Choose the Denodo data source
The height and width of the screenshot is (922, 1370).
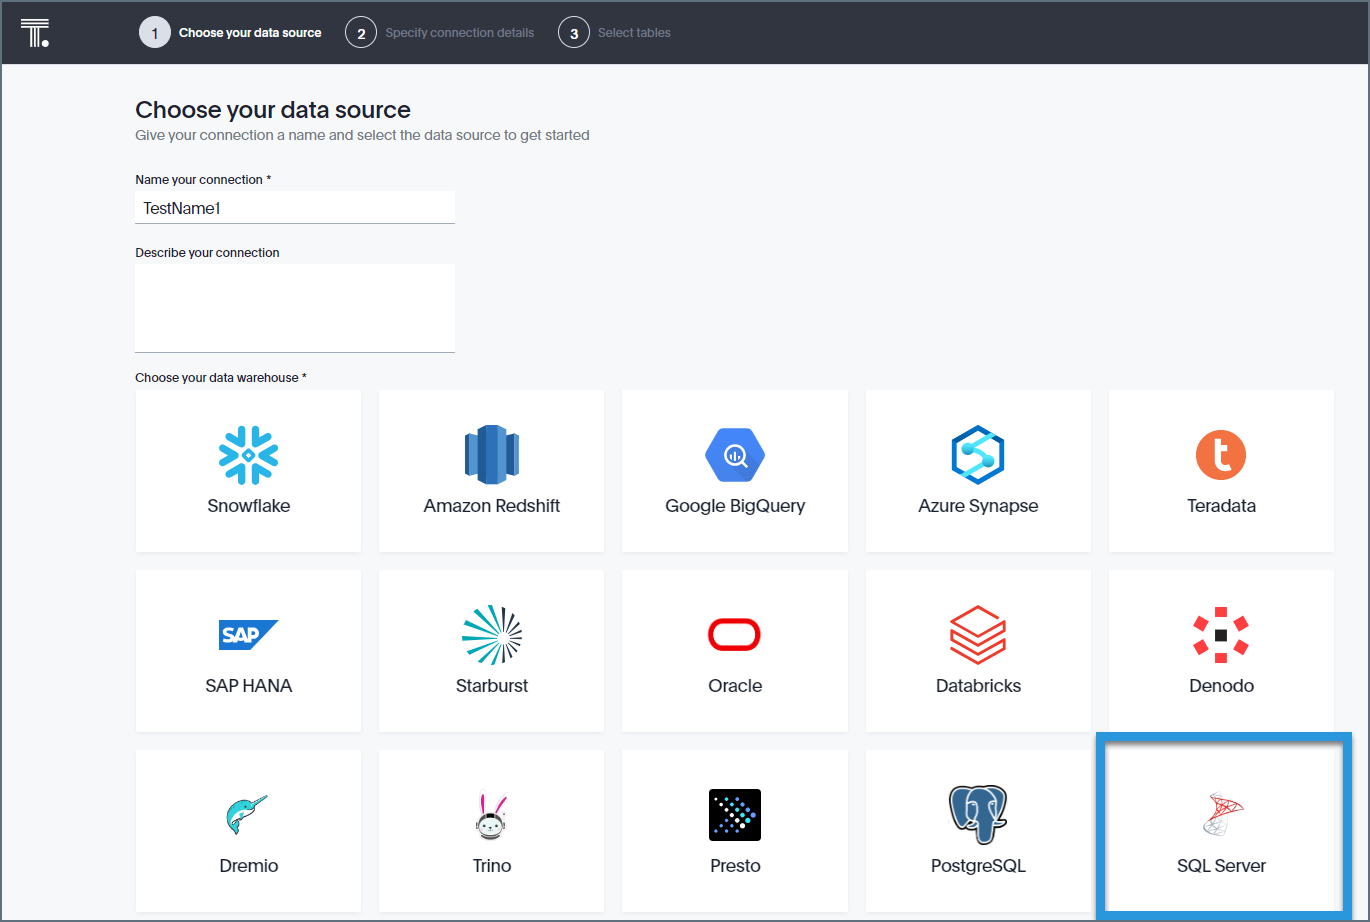point(1221,650)
